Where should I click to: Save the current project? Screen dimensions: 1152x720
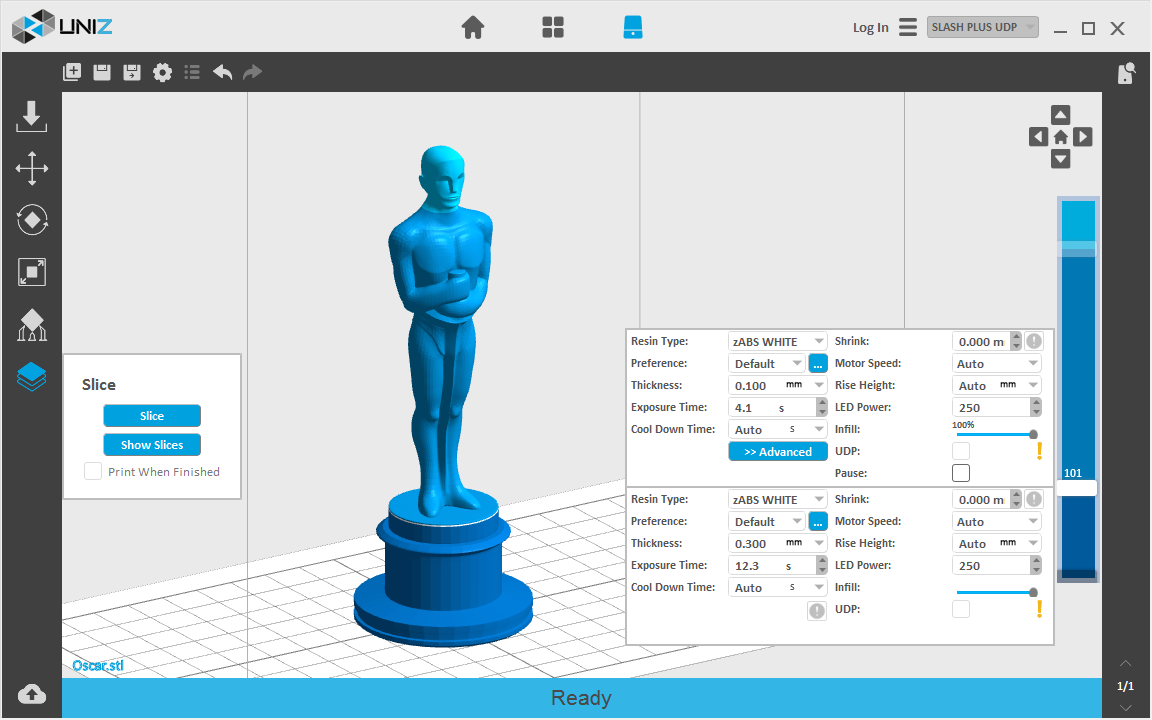coord(102,72)
